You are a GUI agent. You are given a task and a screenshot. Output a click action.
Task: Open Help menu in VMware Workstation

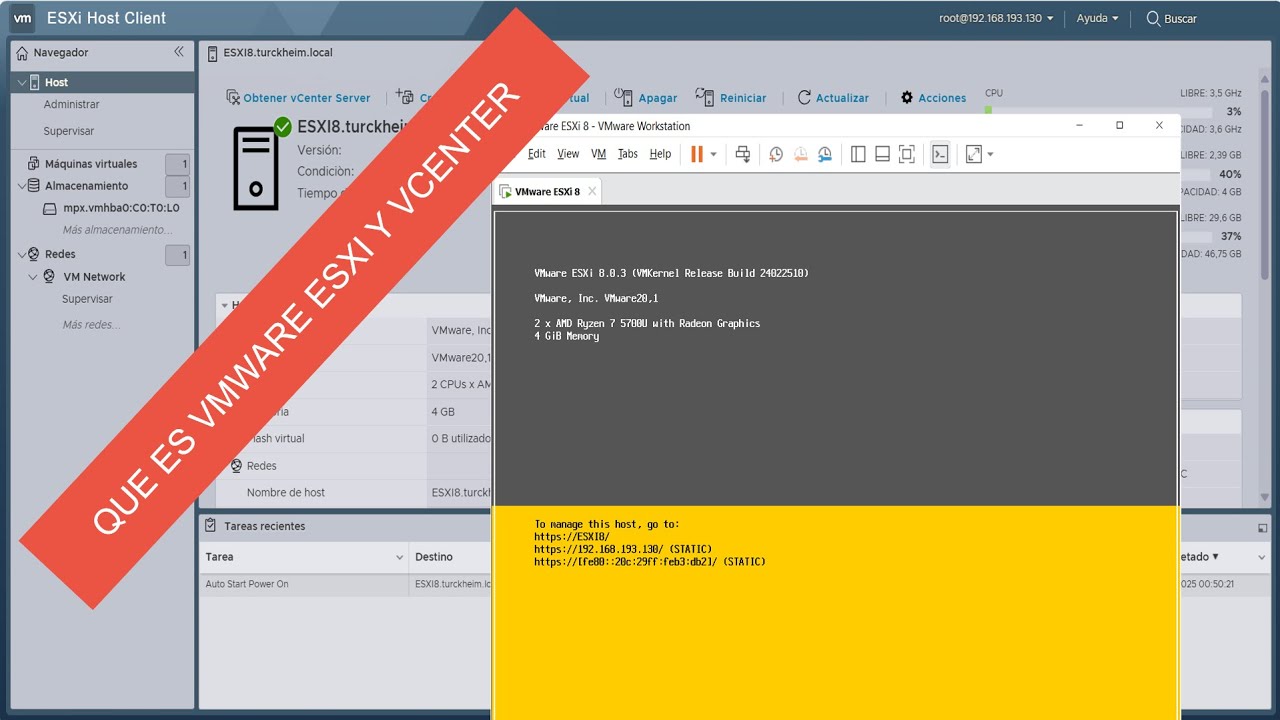pos(660,154)
